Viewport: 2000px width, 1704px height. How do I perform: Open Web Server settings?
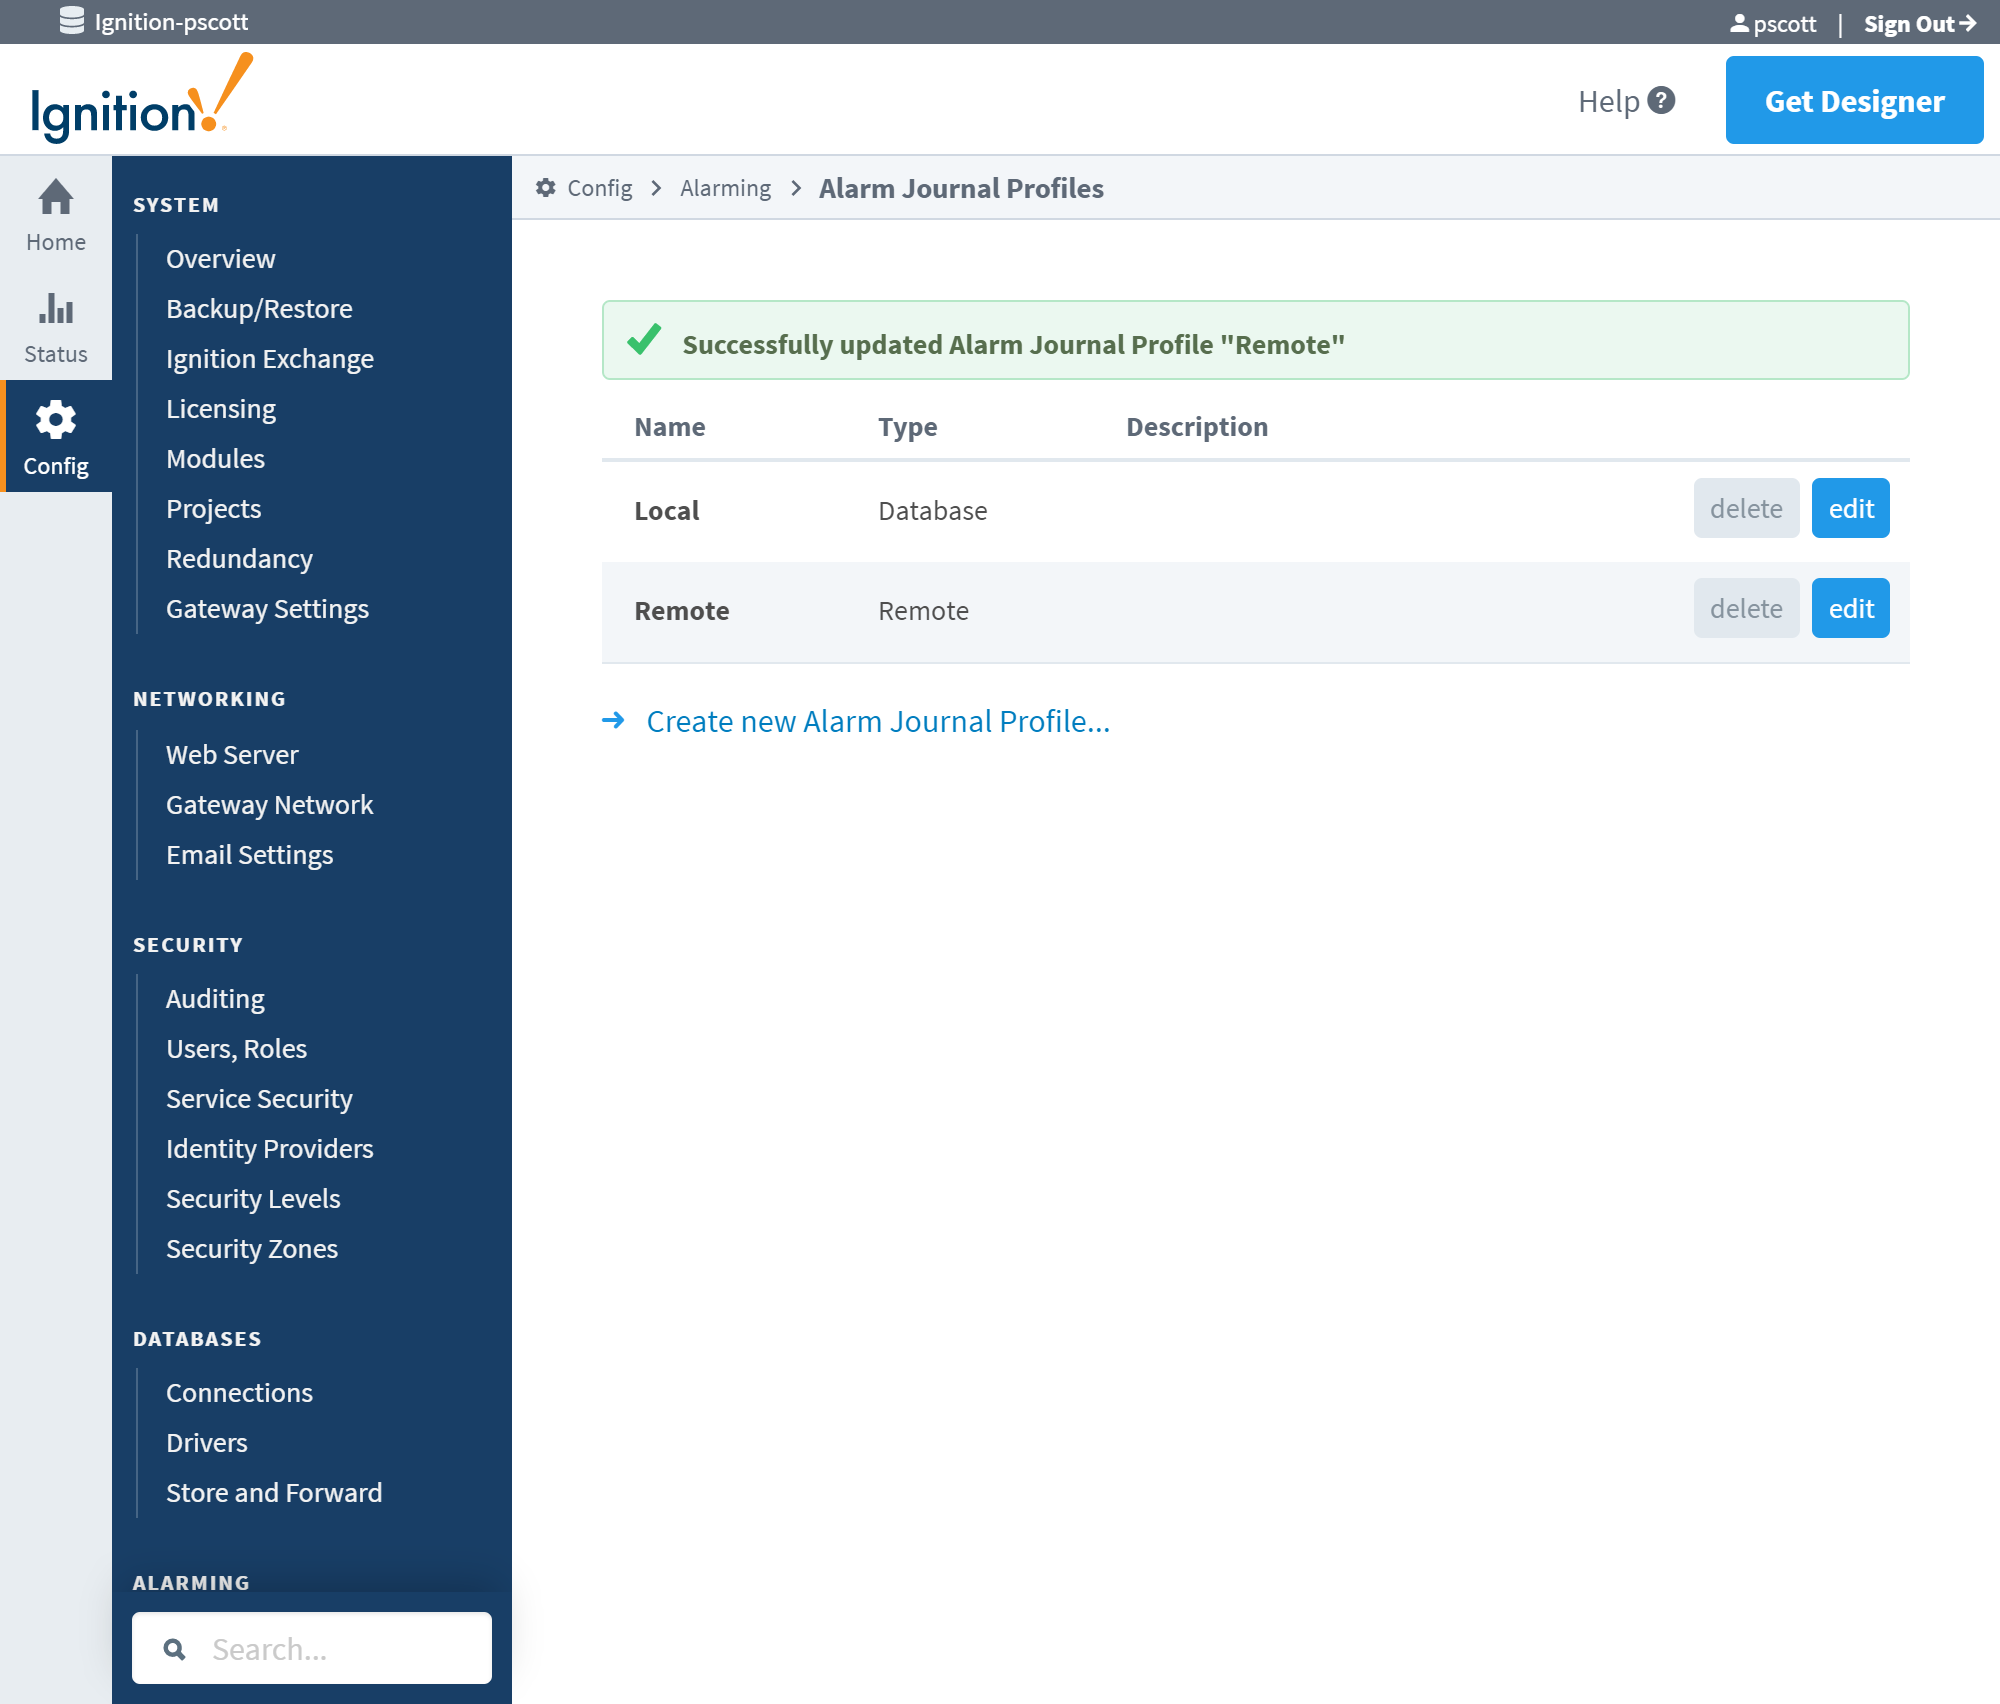(232, 755)
